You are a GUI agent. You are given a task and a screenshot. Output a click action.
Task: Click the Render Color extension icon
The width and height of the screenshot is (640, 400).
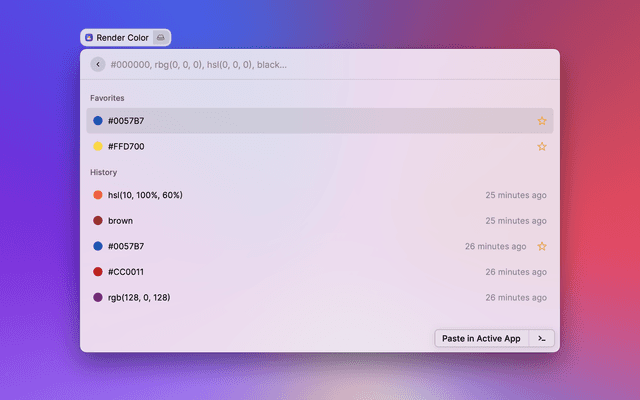coord(89,38)
